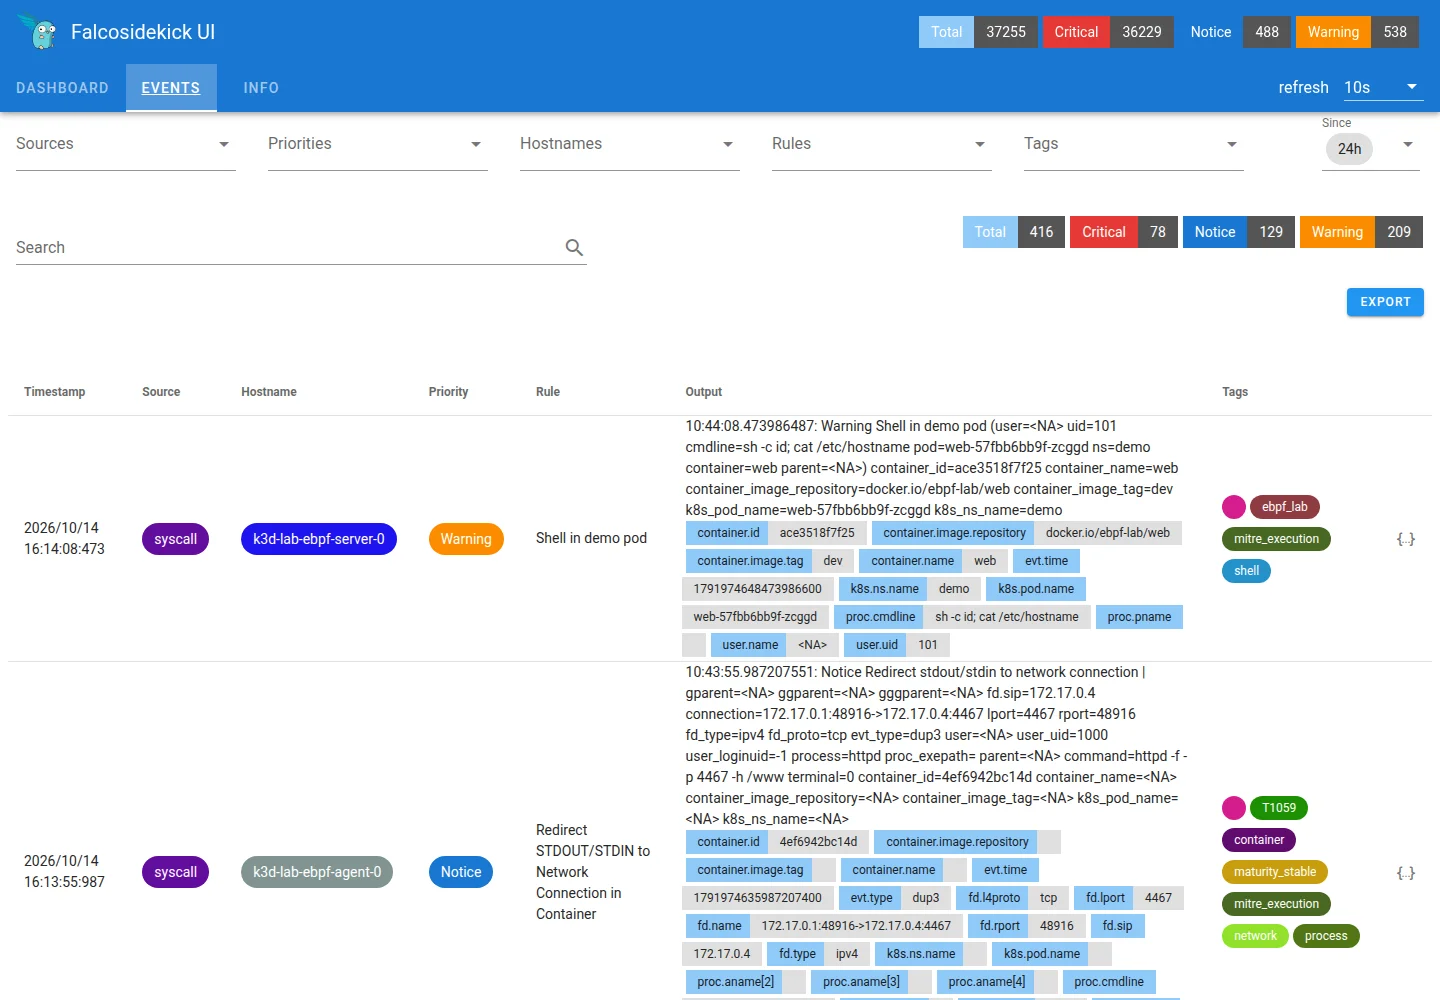Click the k3d-lab-ebpf-agent-0 hostname chip
1440x1000 pixels.
tap(317, 872)
